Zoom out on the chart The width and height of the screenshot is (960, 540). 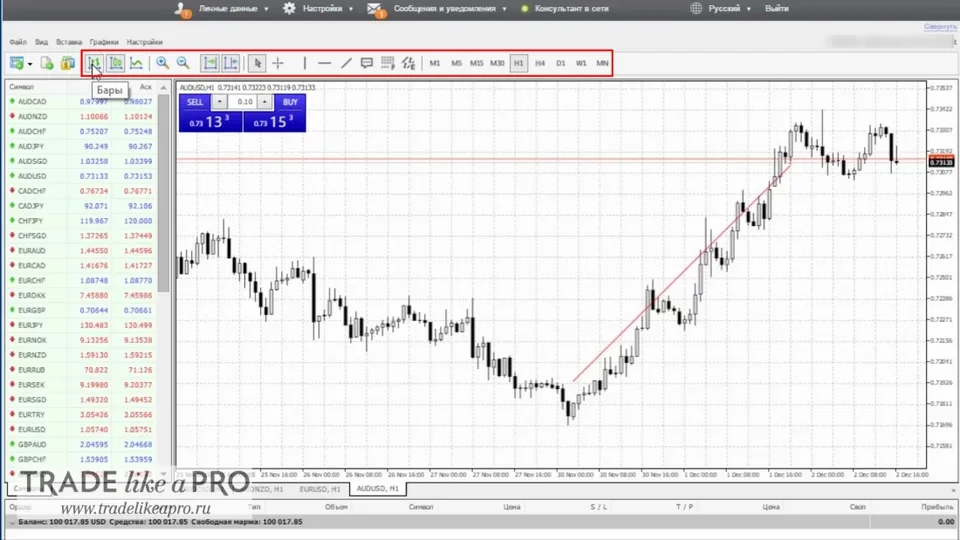pyautogui.click(x=183, y=63)
